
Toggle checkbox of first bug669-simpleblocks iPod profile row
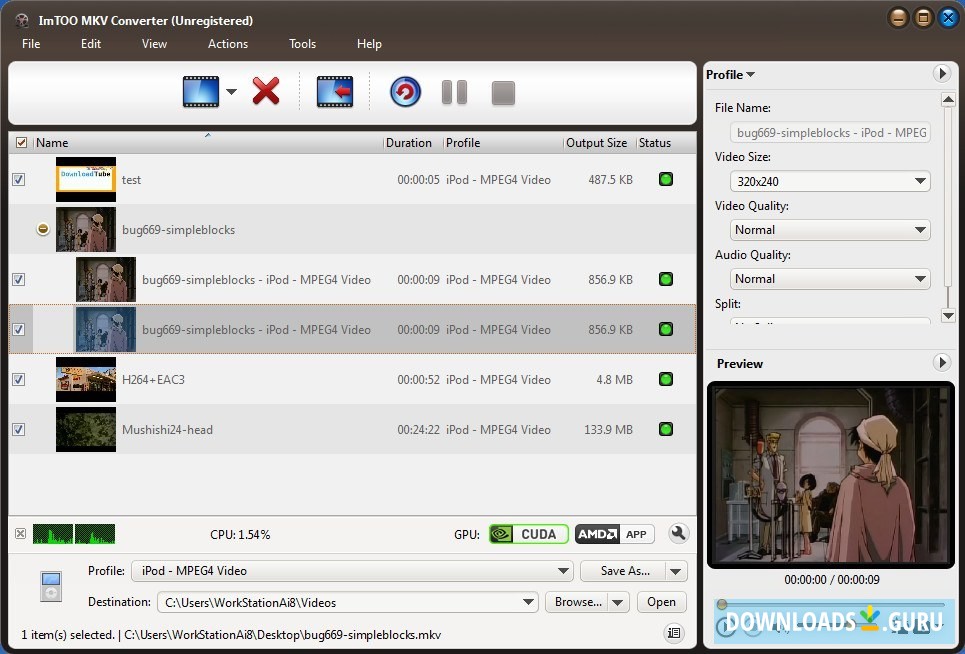18,279
